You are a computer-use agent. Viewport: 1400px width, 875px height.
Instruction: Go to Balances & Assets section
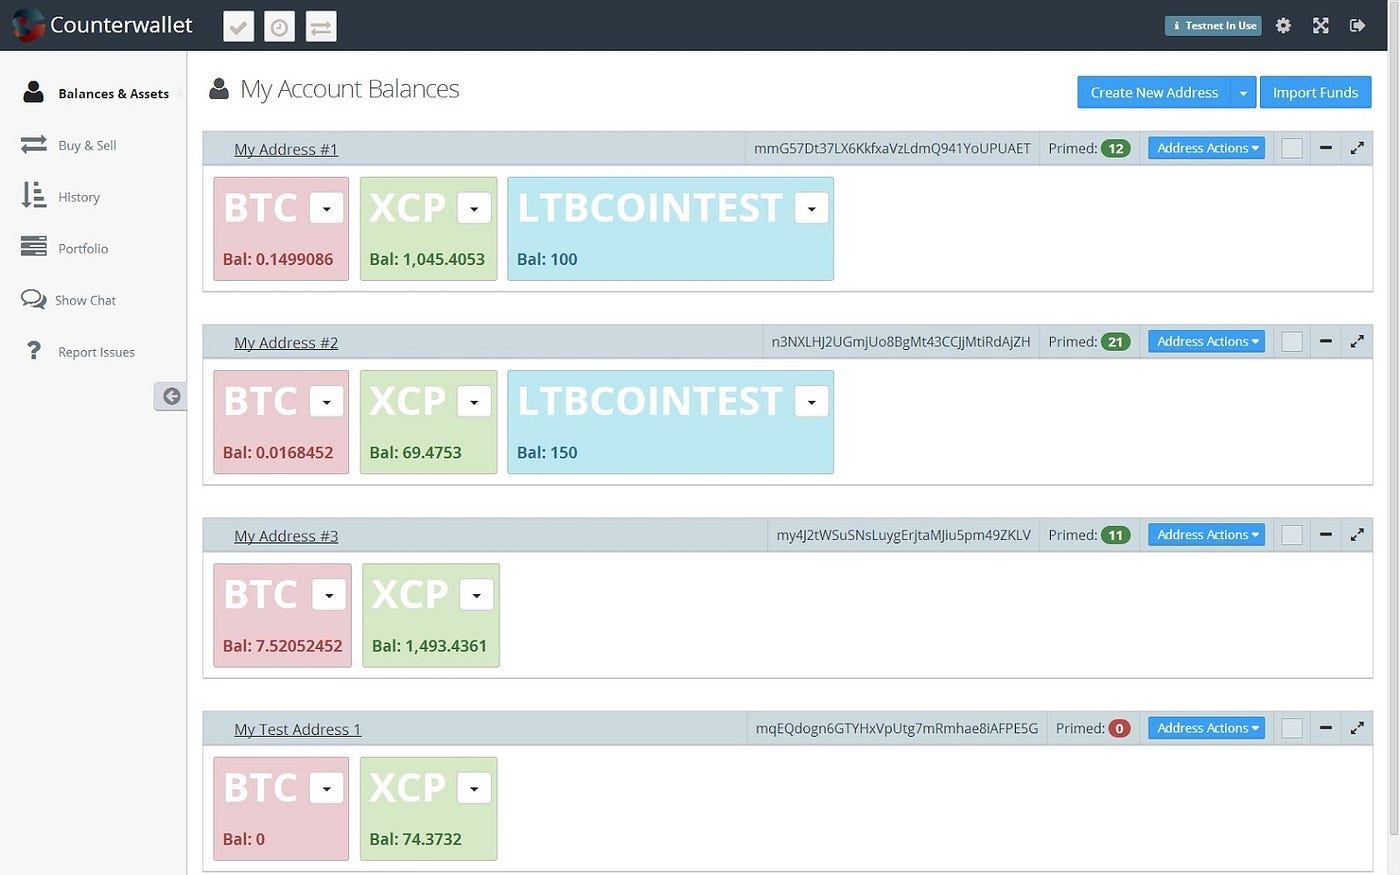pos(95,93)
